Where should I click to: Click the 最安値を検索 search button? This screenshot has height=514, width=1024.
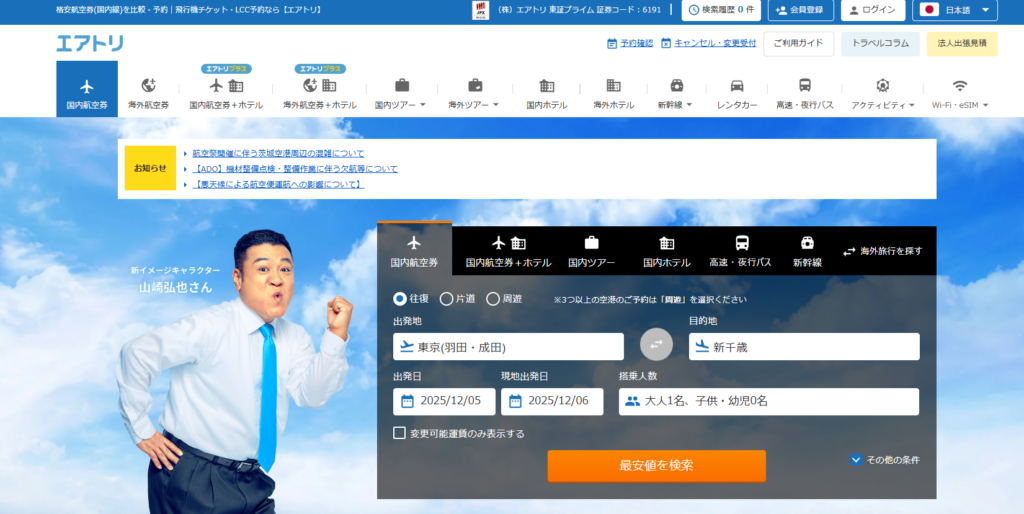click(x=656, y=465)
